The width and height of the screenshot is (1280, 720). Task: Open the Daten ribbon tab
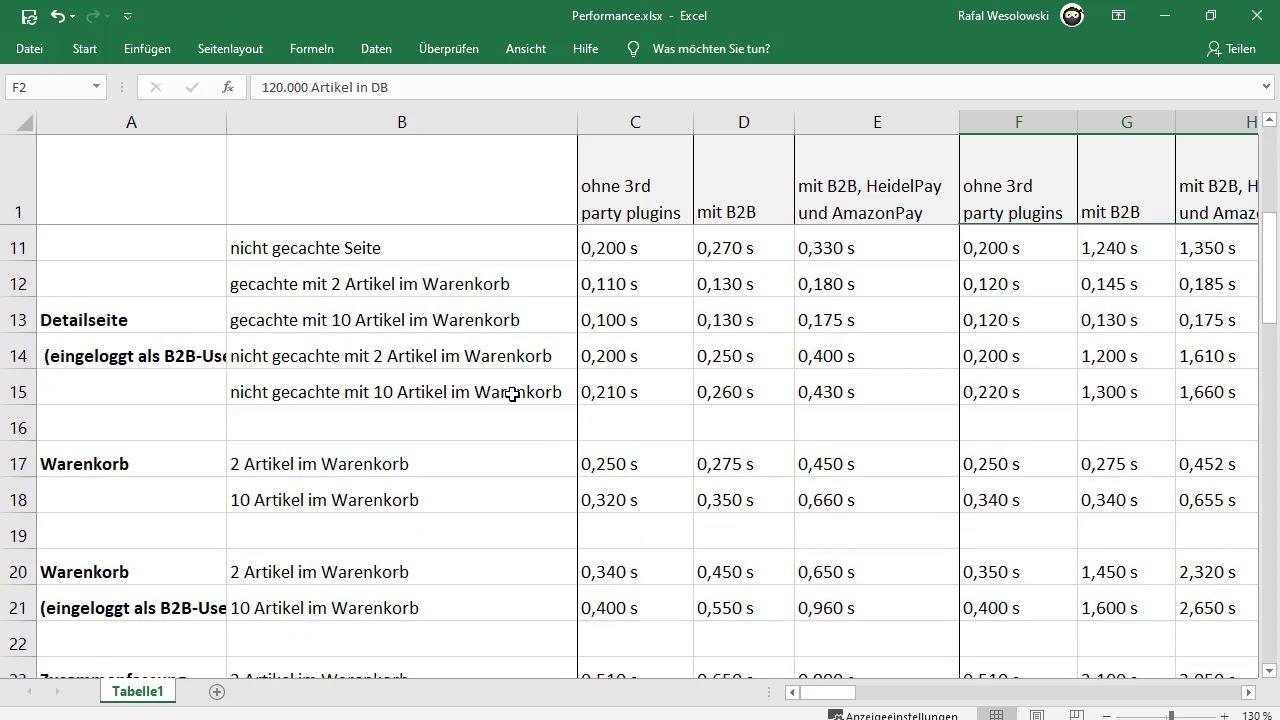coord(376,49)
